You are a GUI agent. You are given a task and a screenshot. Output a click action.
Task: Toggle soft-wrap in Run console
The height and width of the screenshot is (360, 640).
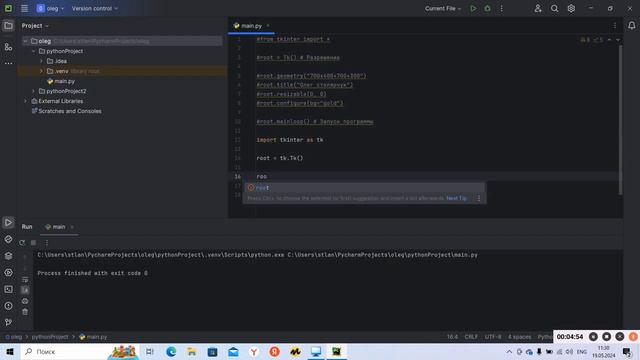pyautogui.click(x=25, y=280)
